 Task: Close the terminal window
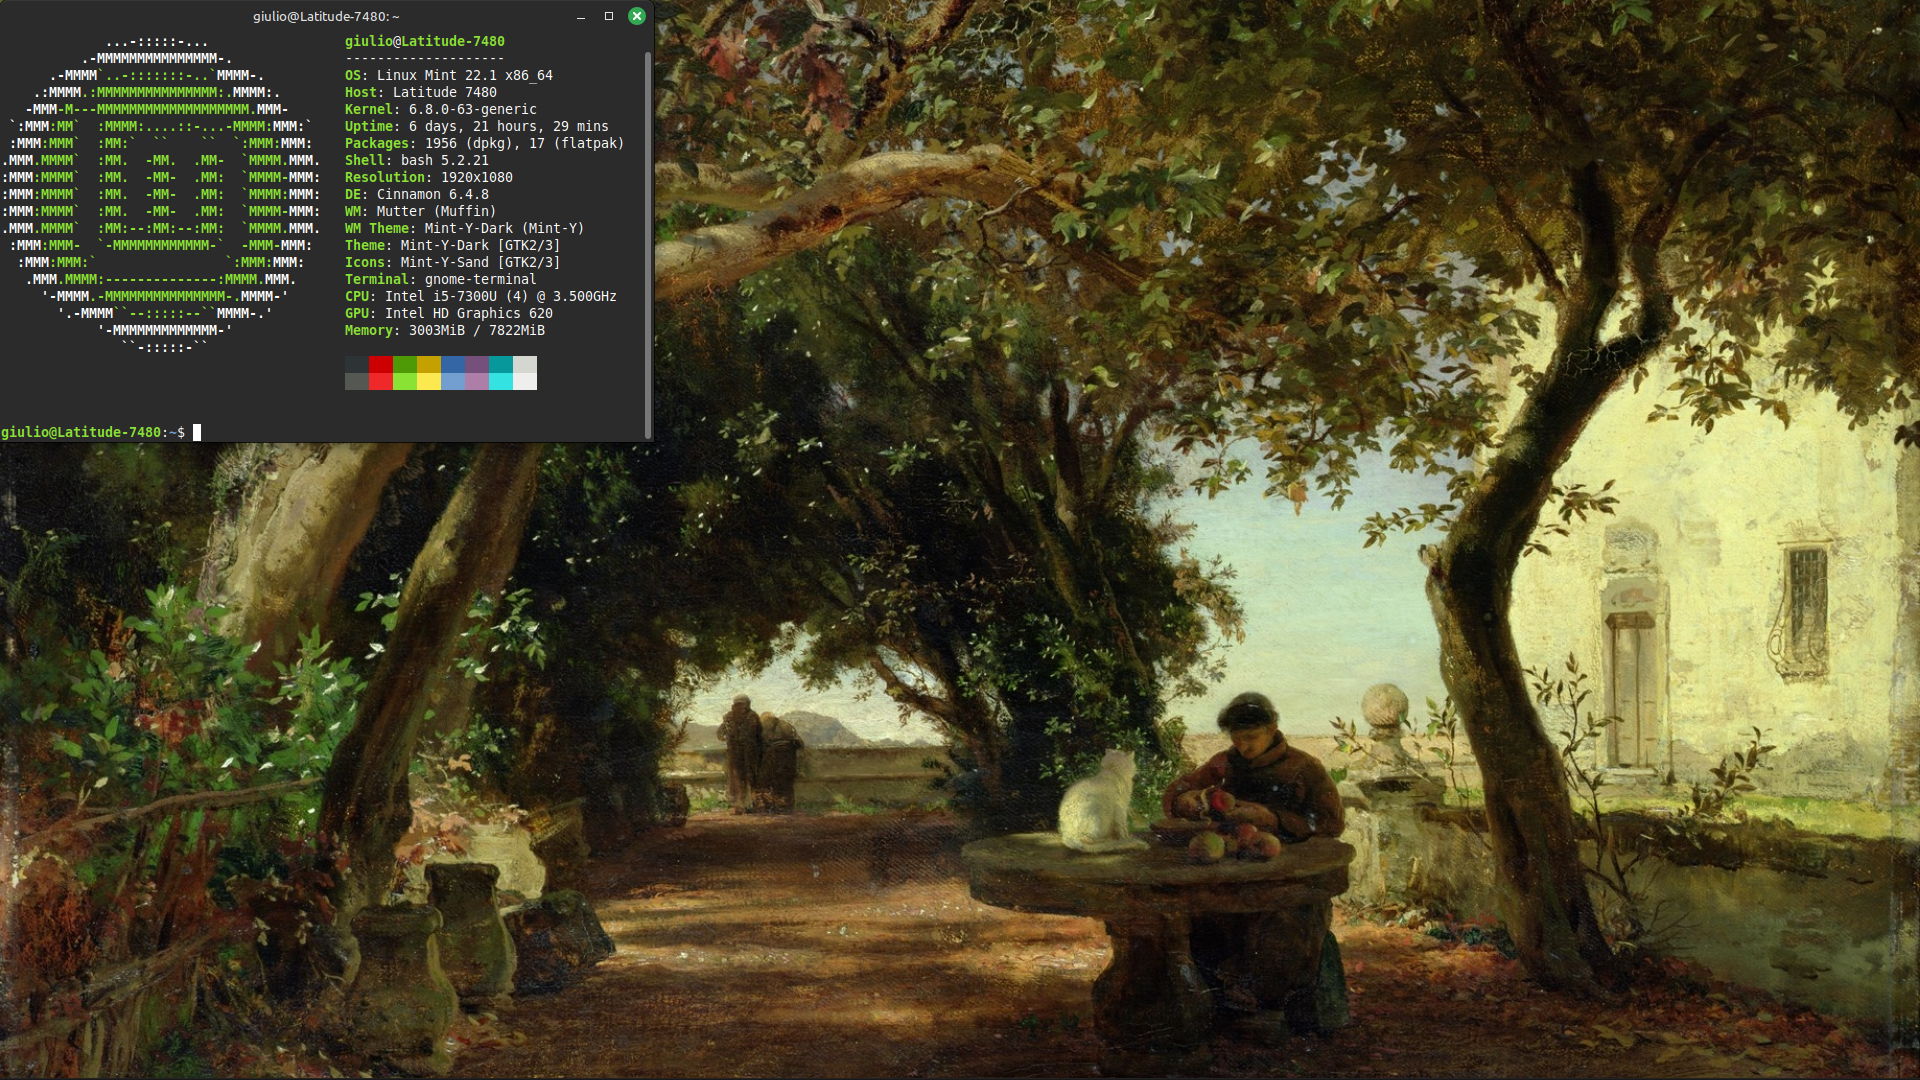click(636, 16)
